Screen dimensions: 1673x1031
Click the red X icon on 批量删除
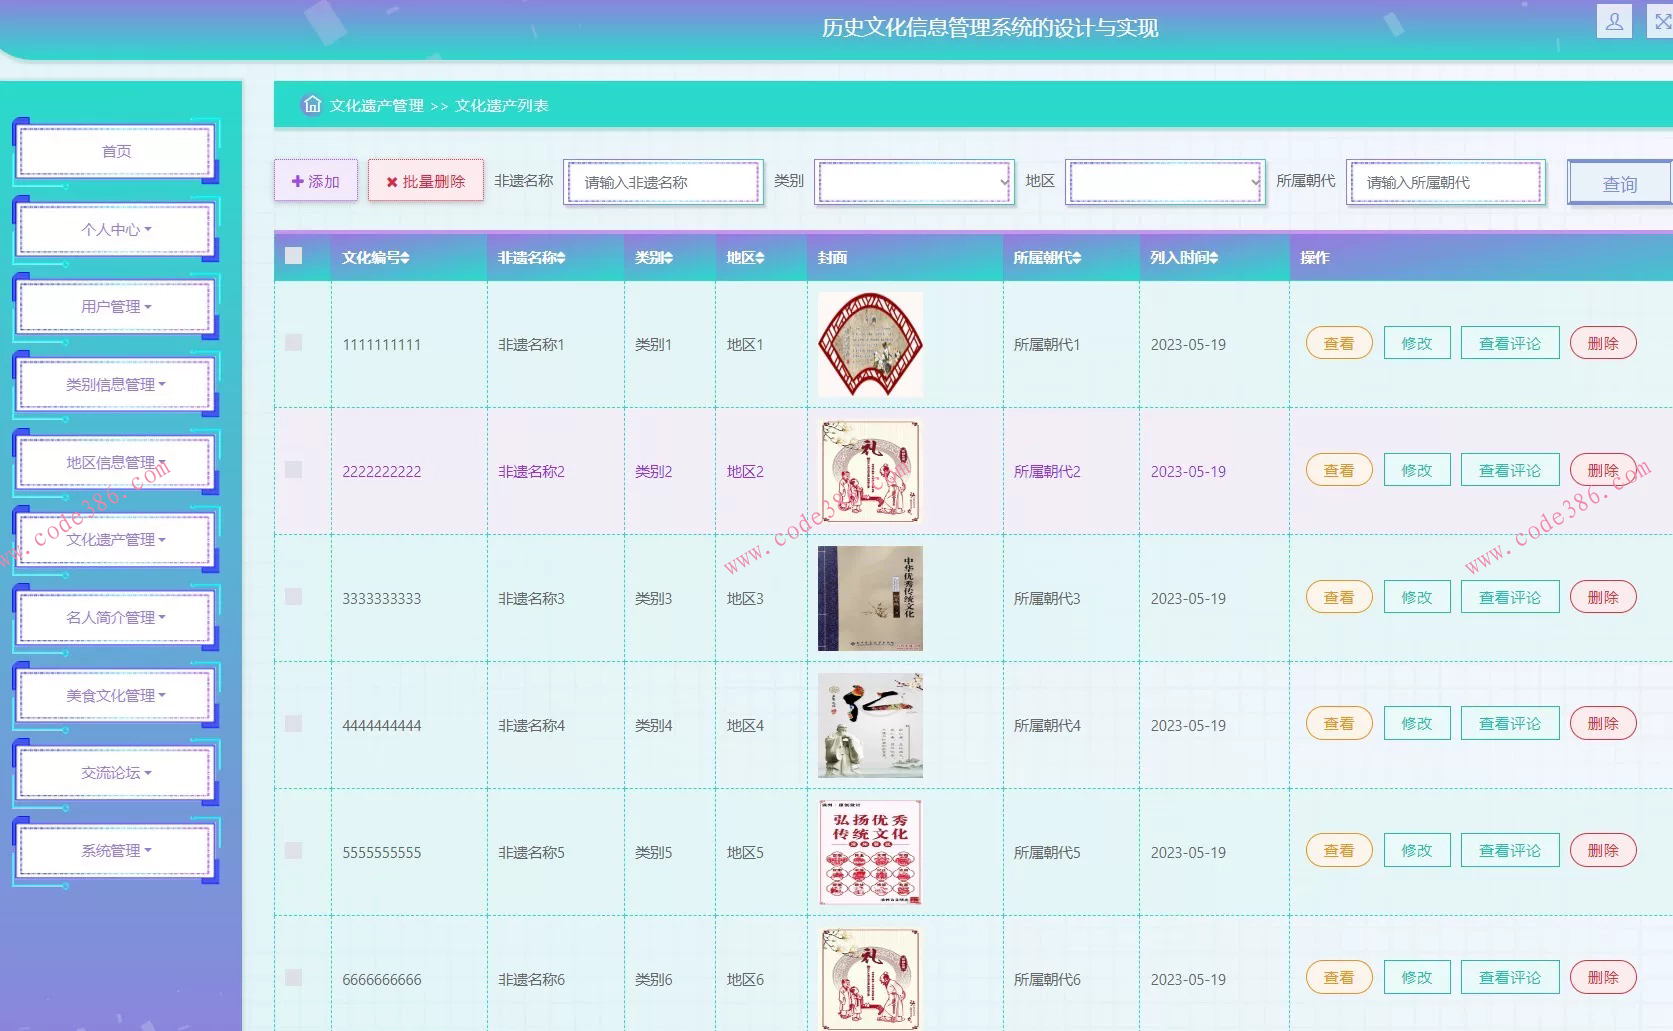pos(391,181)
